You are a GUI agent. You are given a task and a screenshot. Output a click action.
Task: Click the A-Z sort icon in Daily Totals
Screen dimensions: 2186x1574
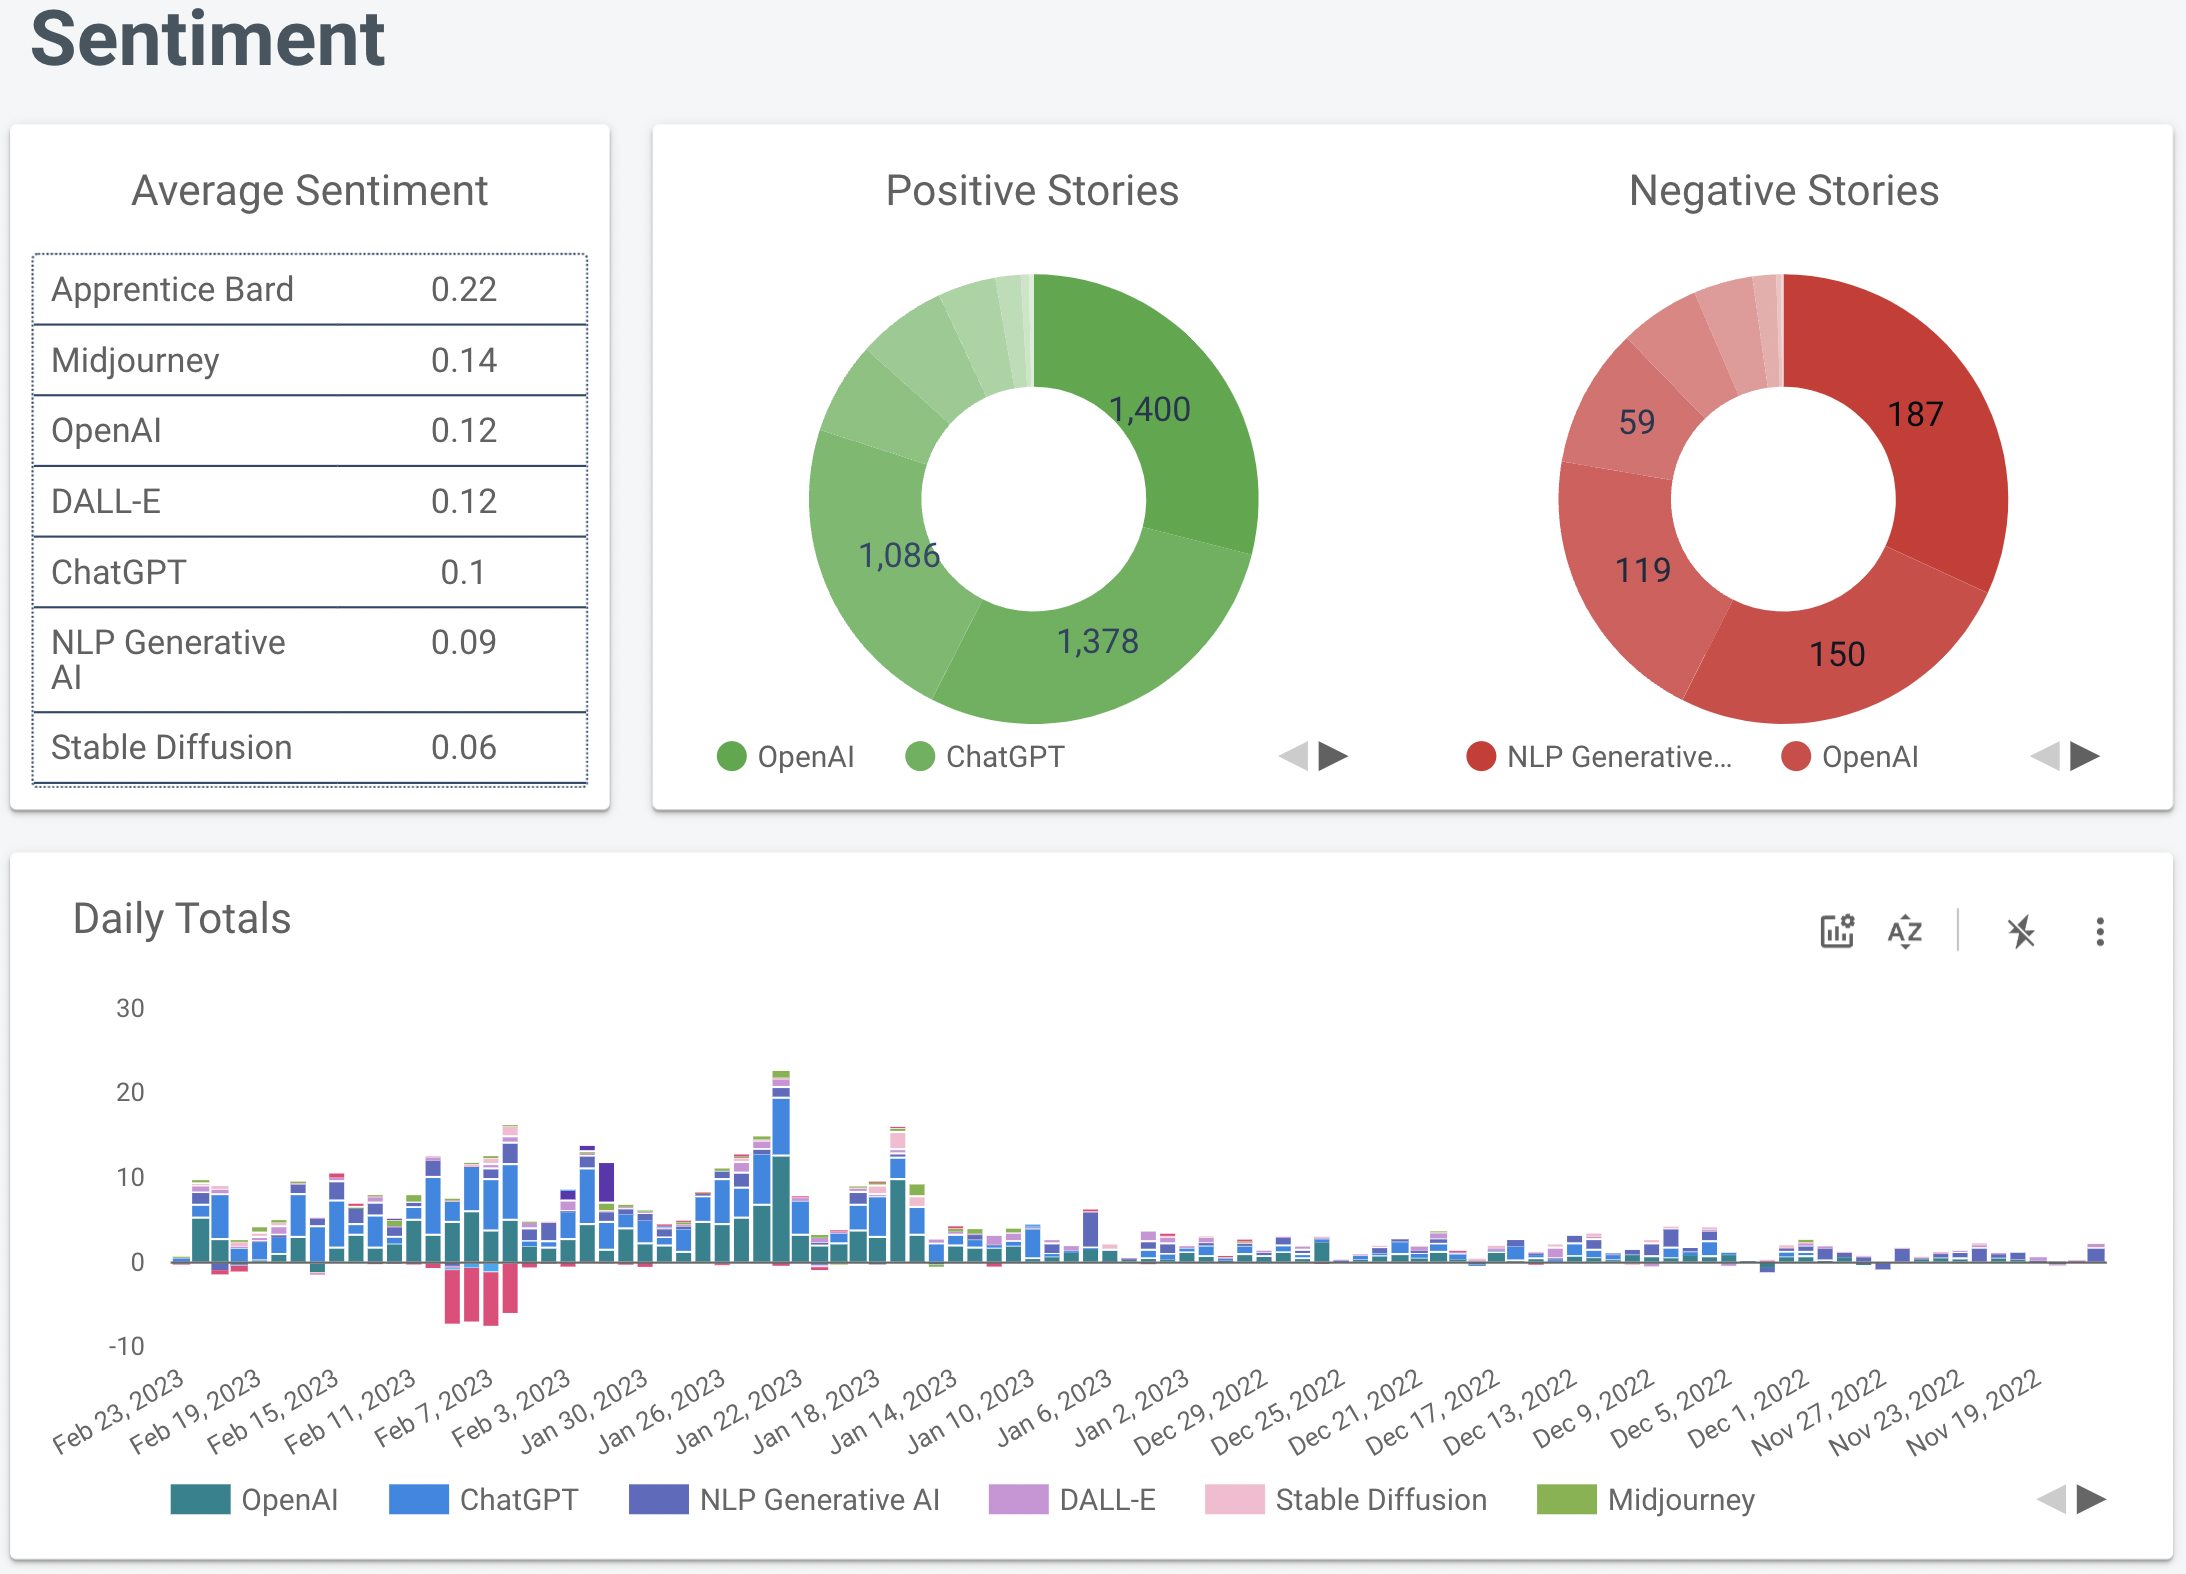tap(1905, 931)
